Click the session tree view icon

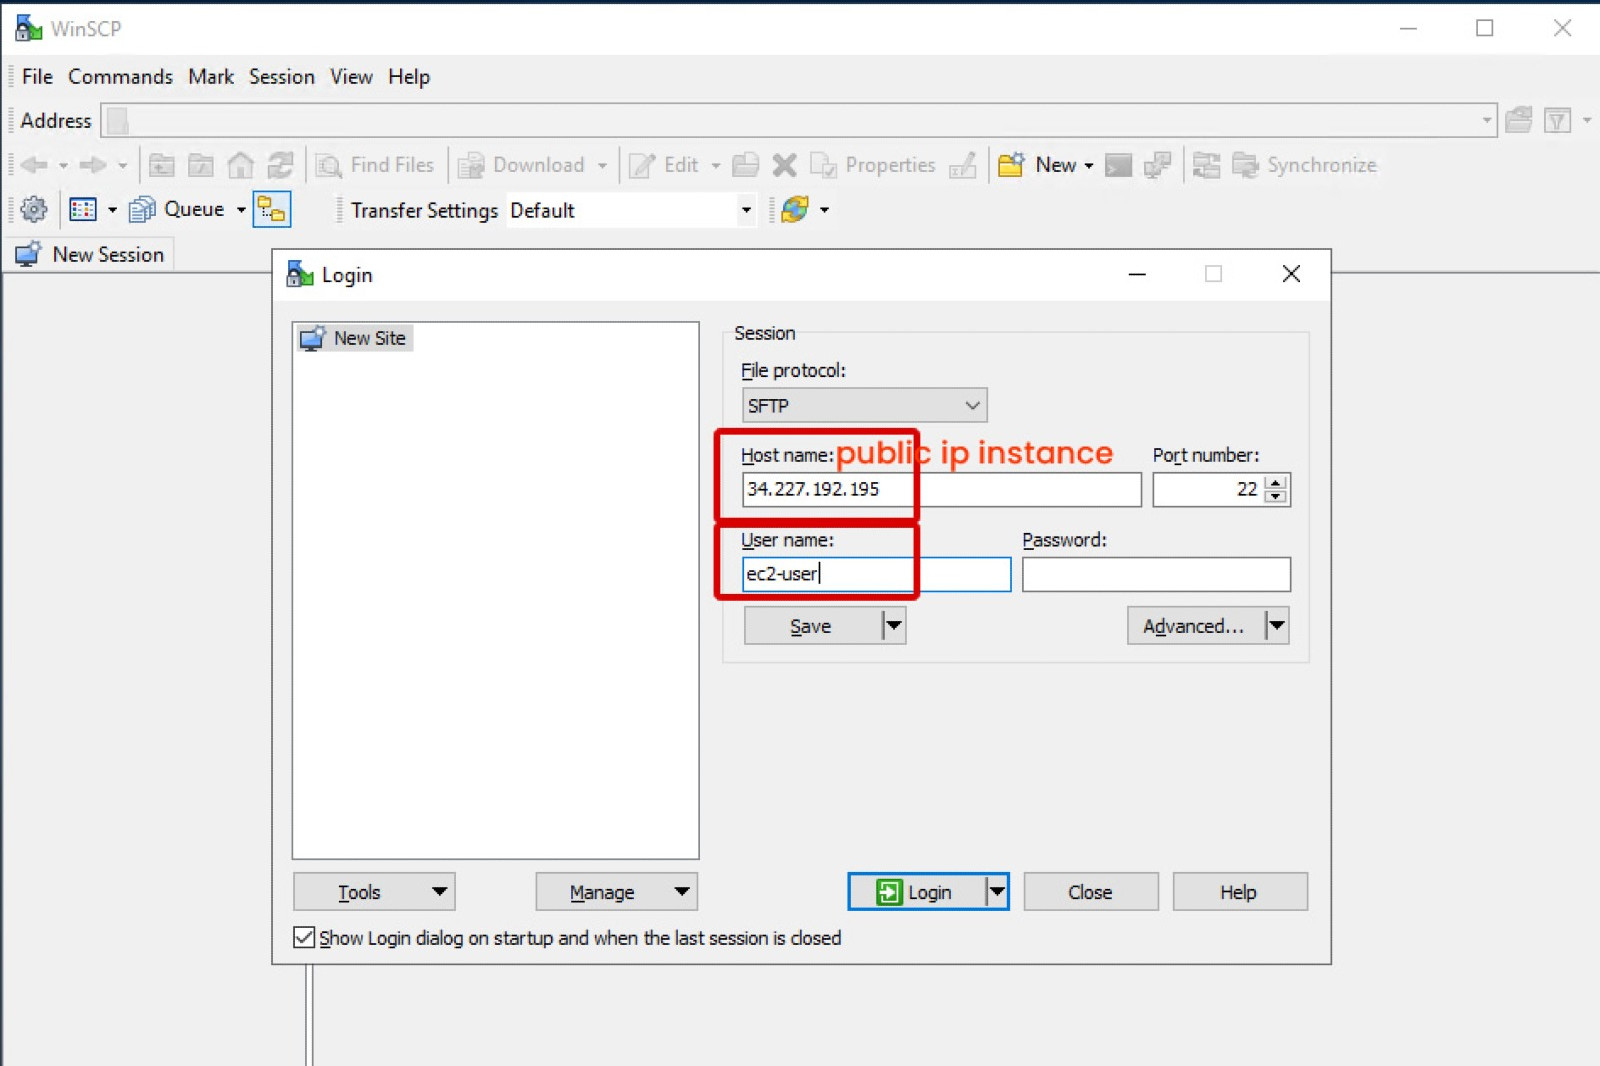coord(272,209)
